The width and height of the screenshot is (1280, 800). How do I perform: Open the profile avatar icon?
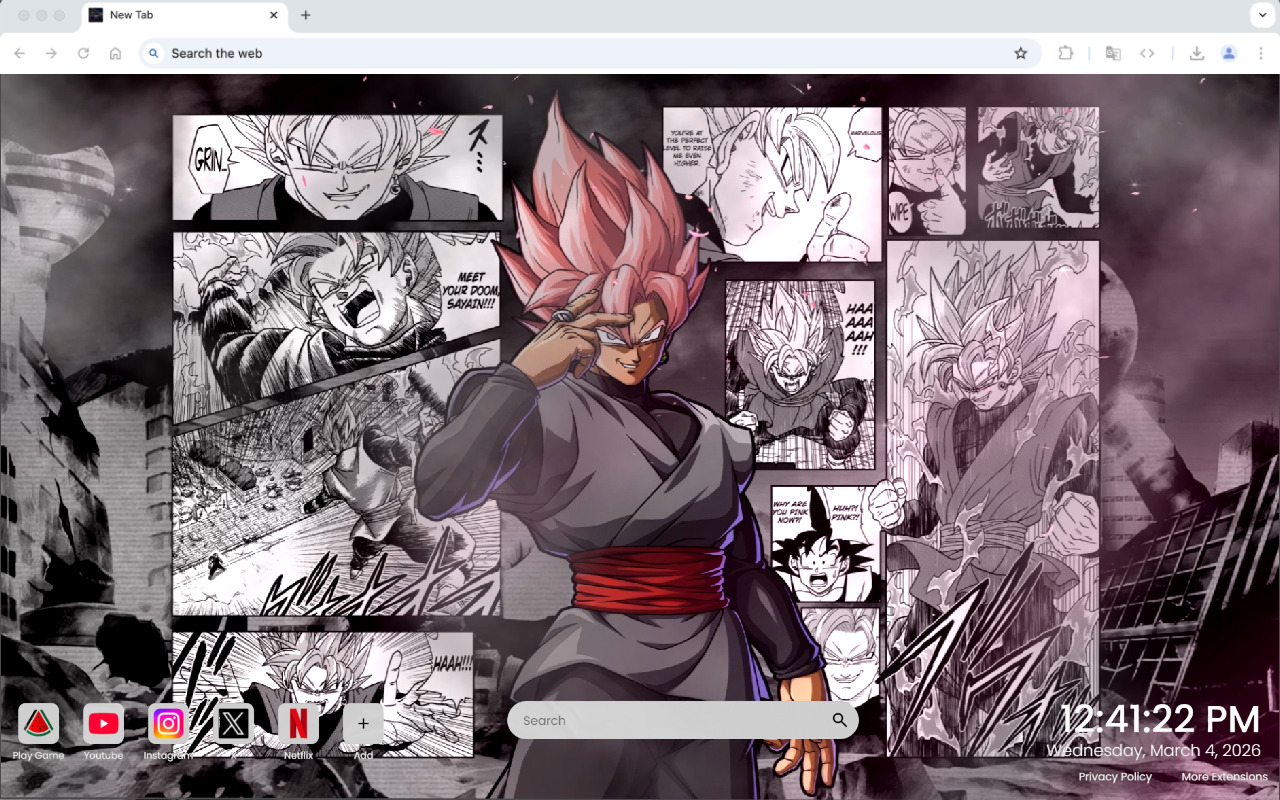(x=1229, y=53)
